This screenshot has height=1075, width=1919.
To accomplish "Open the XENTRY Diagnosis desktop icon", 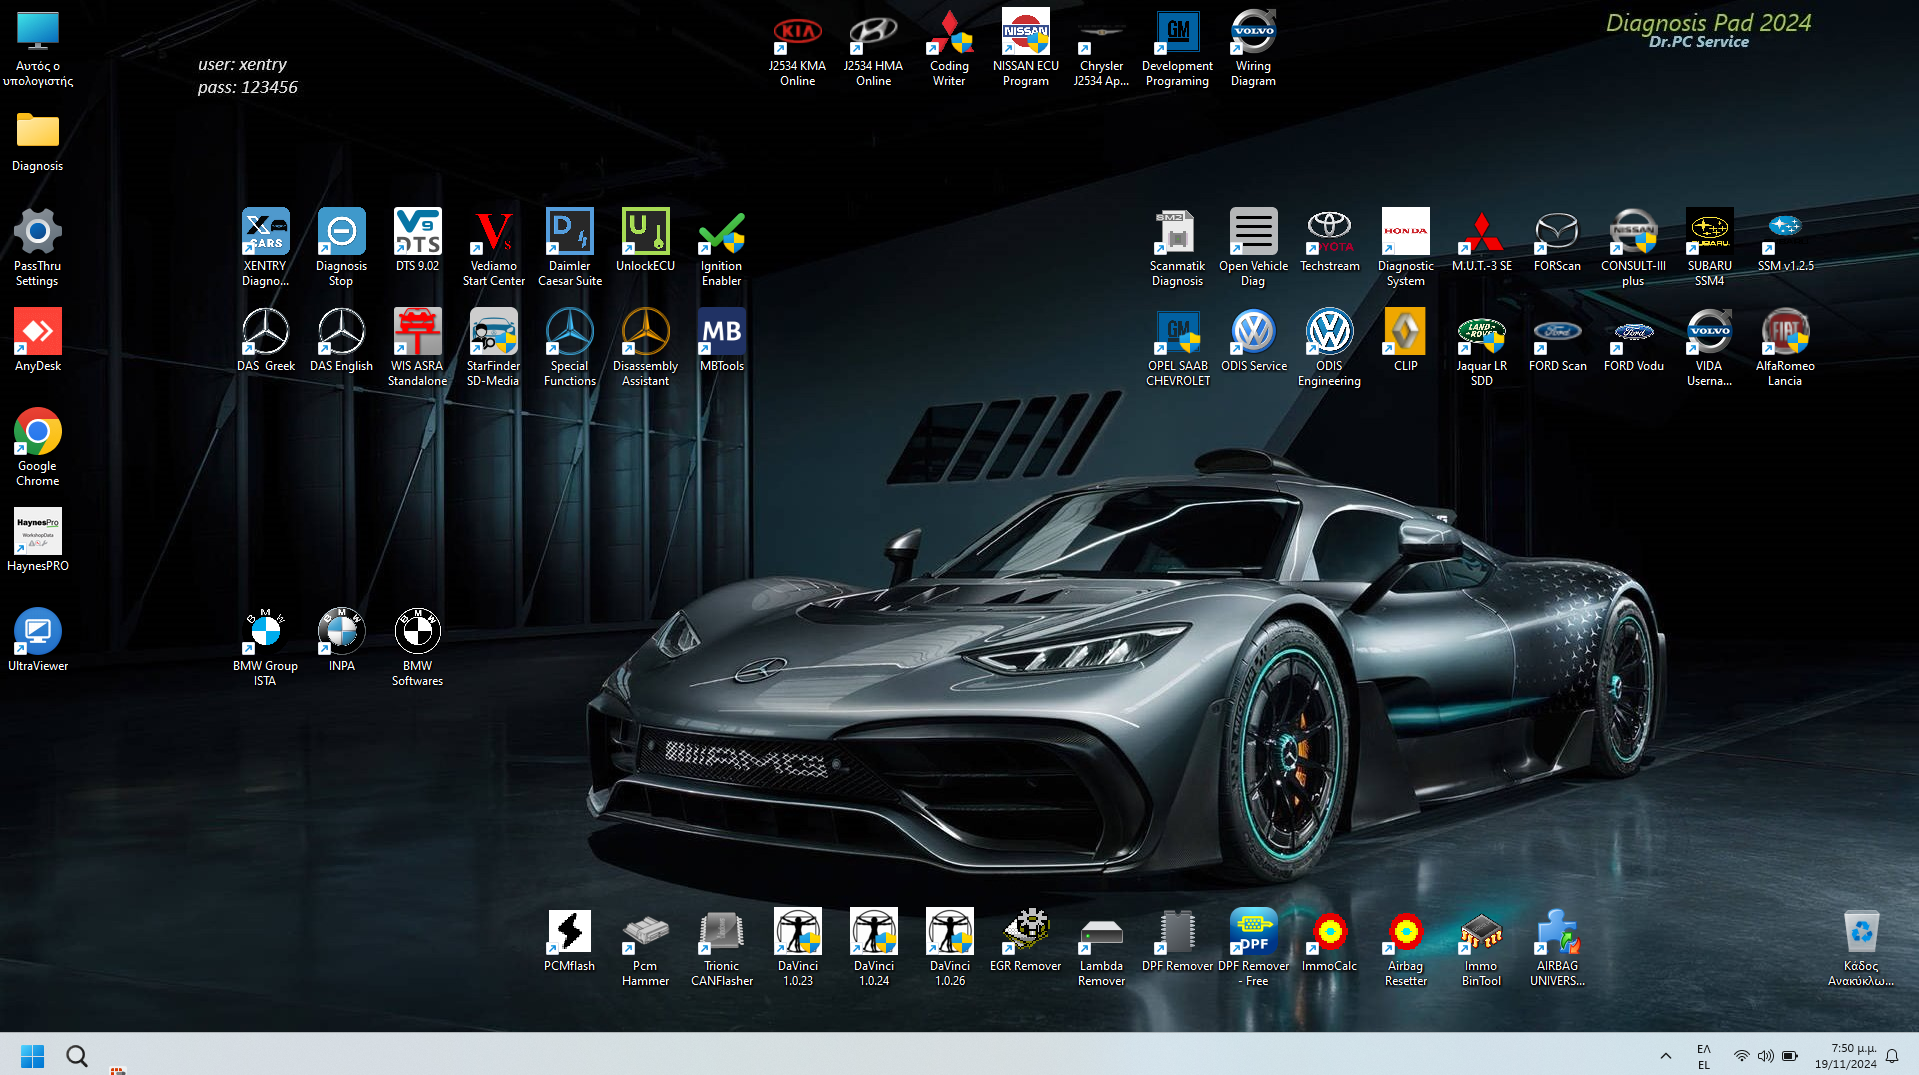I will pyautogui.click(x=265, y=246).
